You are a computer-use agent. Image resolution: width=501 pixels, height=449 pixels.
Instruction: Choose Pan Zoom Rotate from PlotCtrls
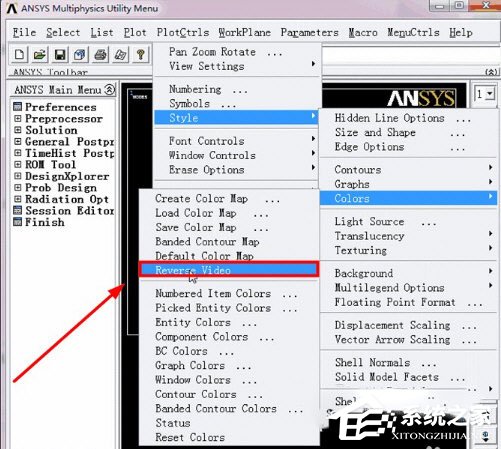tap(237, 52)
